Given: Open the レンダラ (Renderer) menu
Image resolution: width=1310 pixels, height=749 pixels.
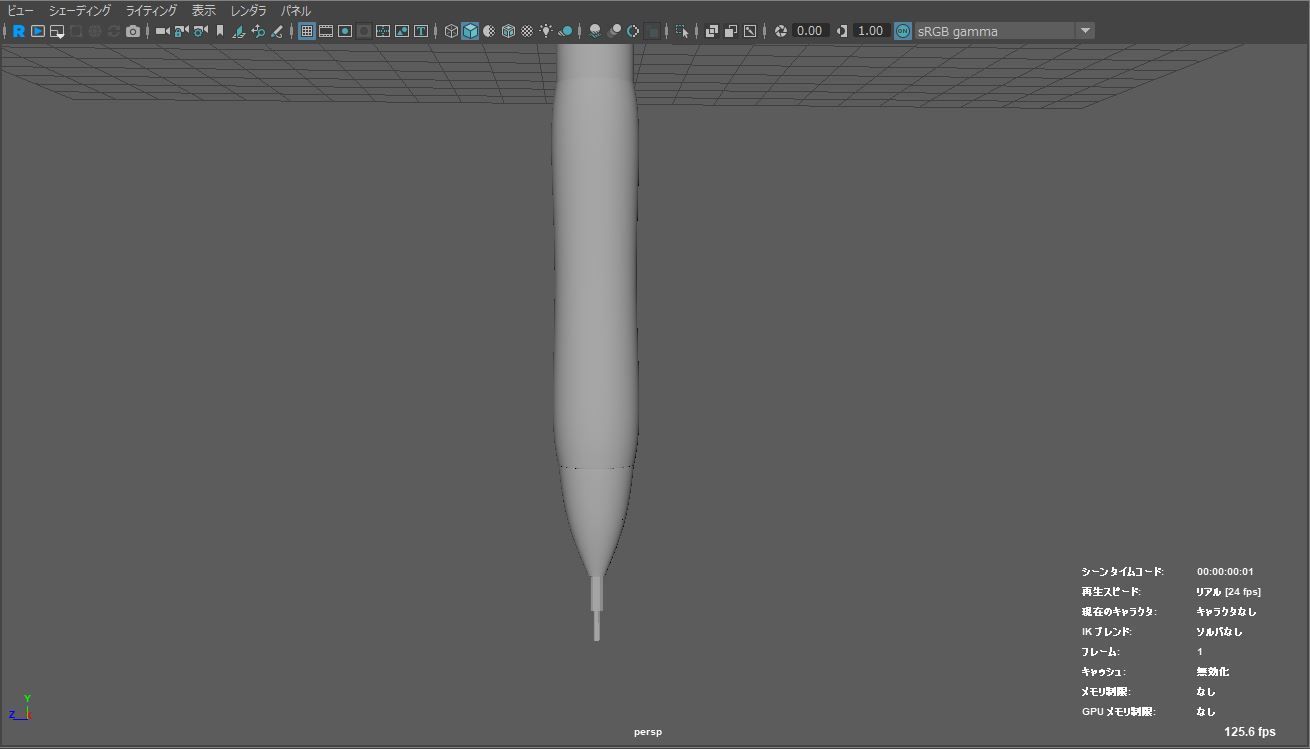Looking at the screenshot, I should 248,10.
